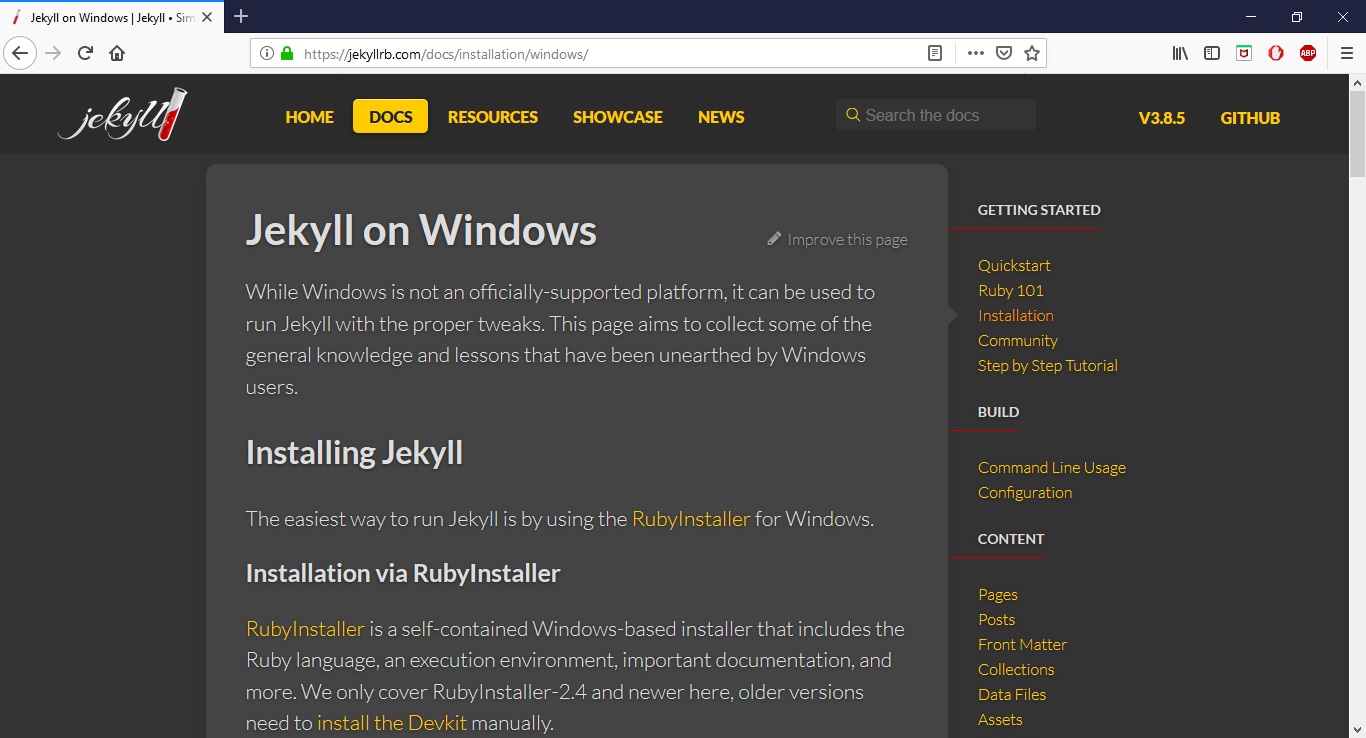
Task: Click the Jekyll logo in the header
Action: (122, 115)
